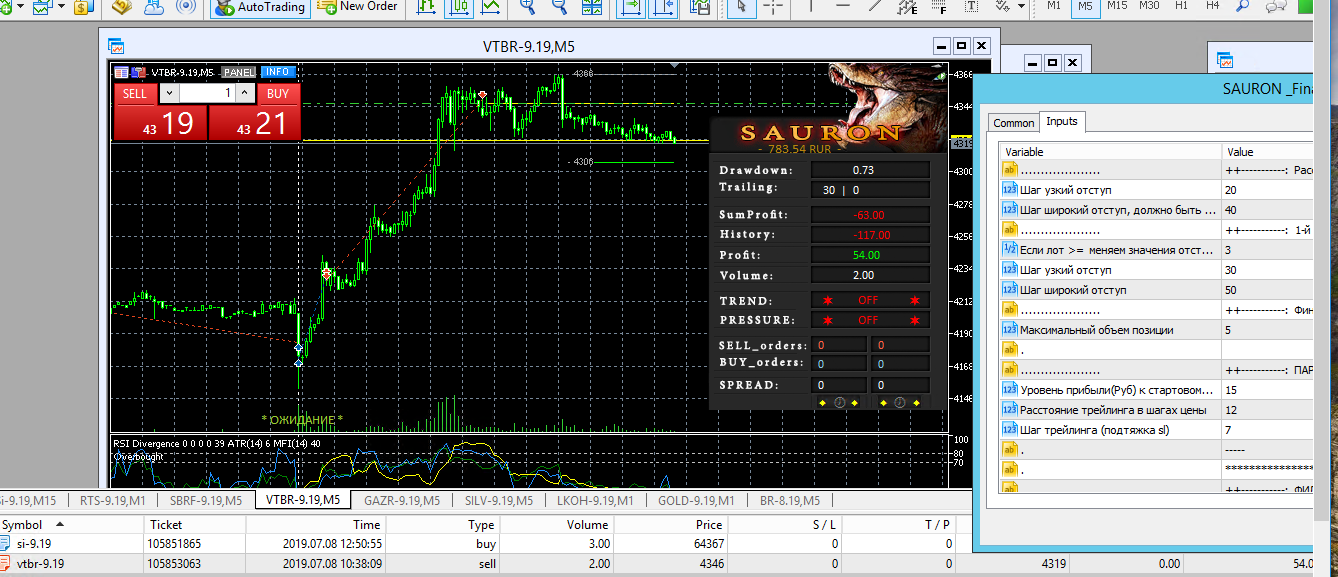Image resolution: width=1338 pixels, height=577 pixels.
Task: Click the New Order toolbar button
Action: 357,7
